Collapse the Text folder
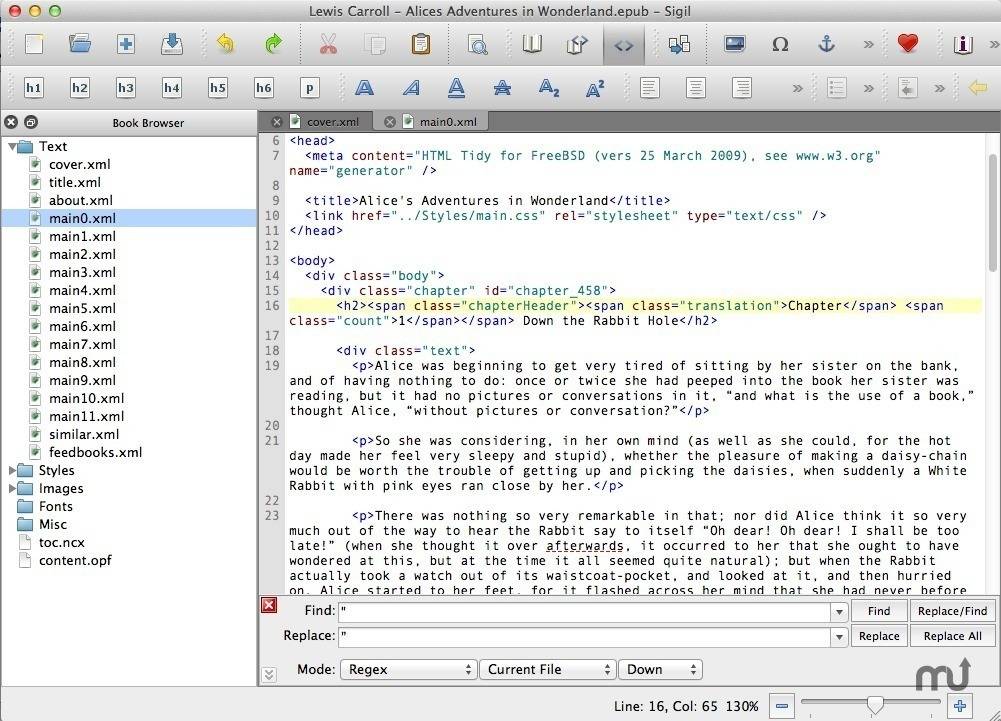 pyautogui.click(x=11, y=147)
